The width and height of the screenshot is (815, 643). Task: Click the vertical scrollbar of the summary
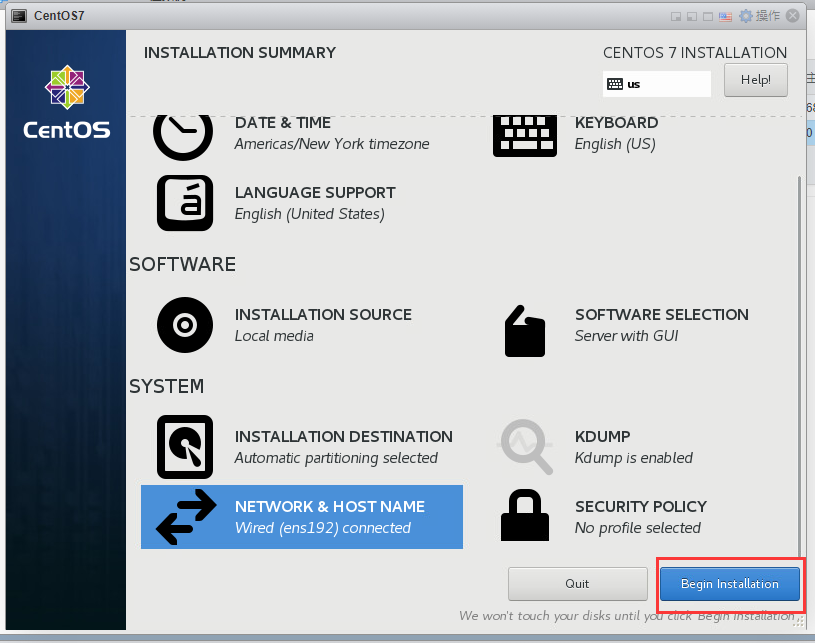[799, 366]
